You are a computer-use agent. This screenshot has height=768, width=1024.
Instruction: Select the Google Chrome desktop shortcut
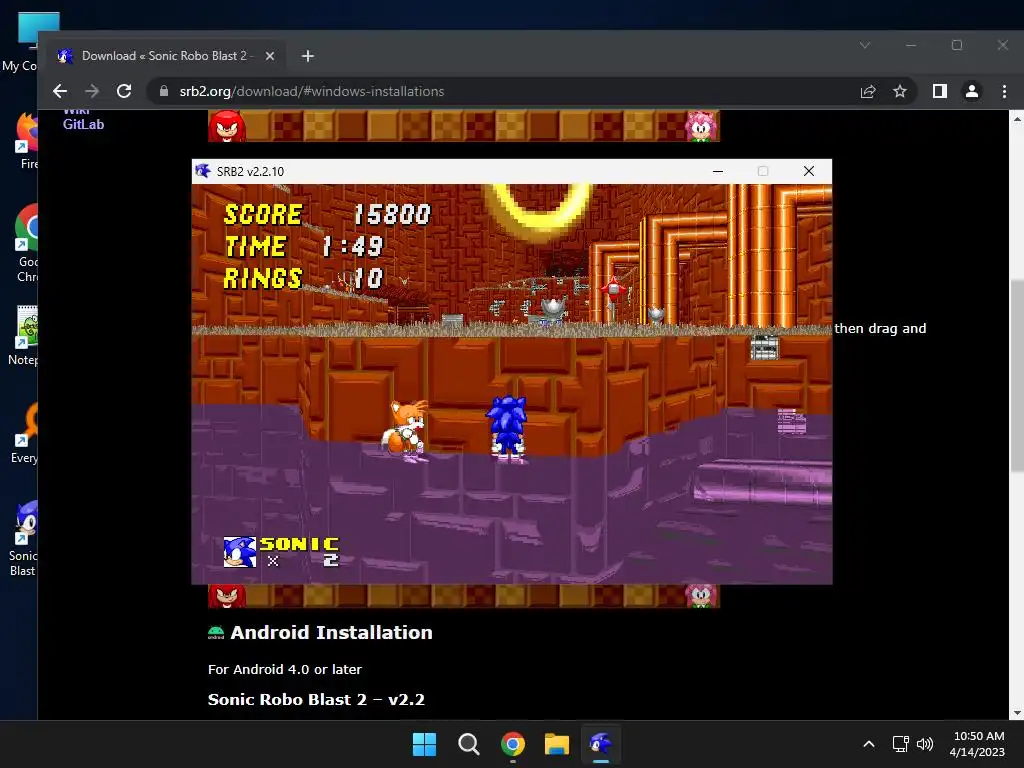[26, 243]
